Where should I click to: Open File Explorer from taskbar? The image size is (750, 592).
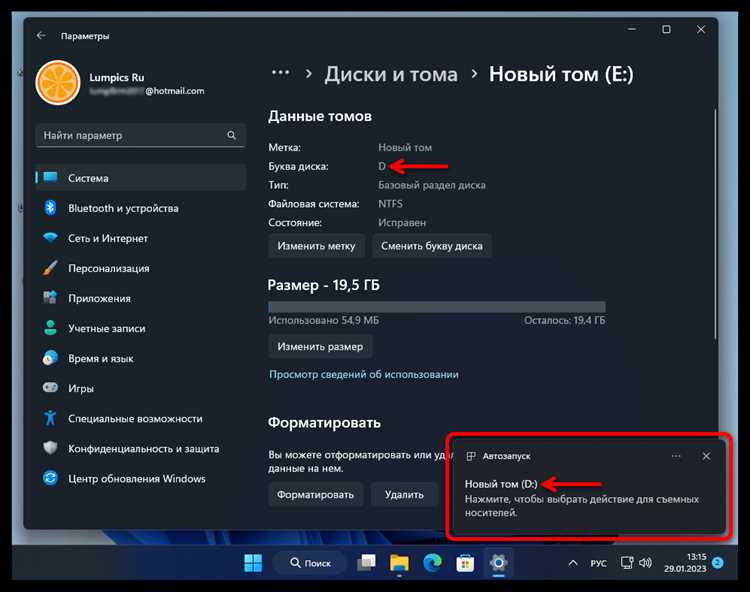coord(399,563)
